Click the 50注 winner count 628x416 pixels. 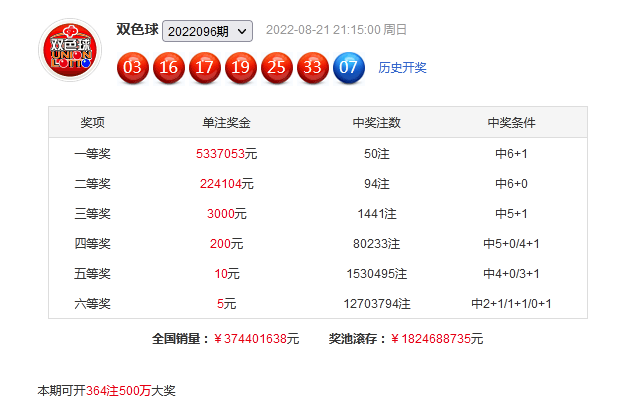coord(376,154)
